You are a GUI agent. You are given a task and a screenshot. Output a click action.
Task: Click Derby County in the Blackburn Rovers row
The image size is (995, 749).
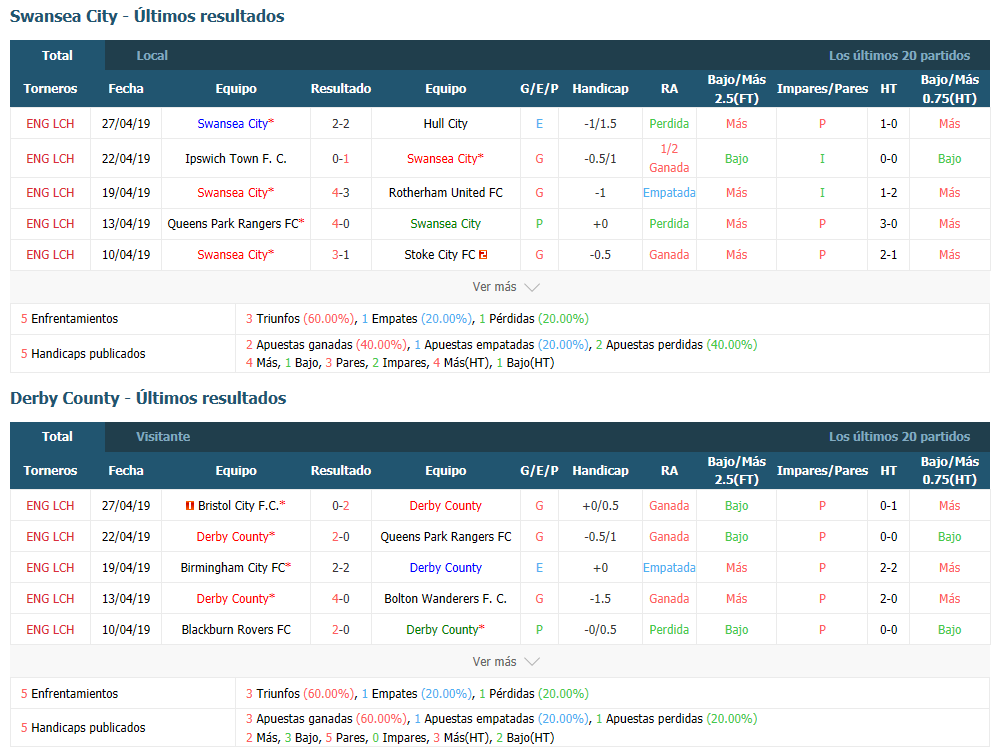point(442,630)
